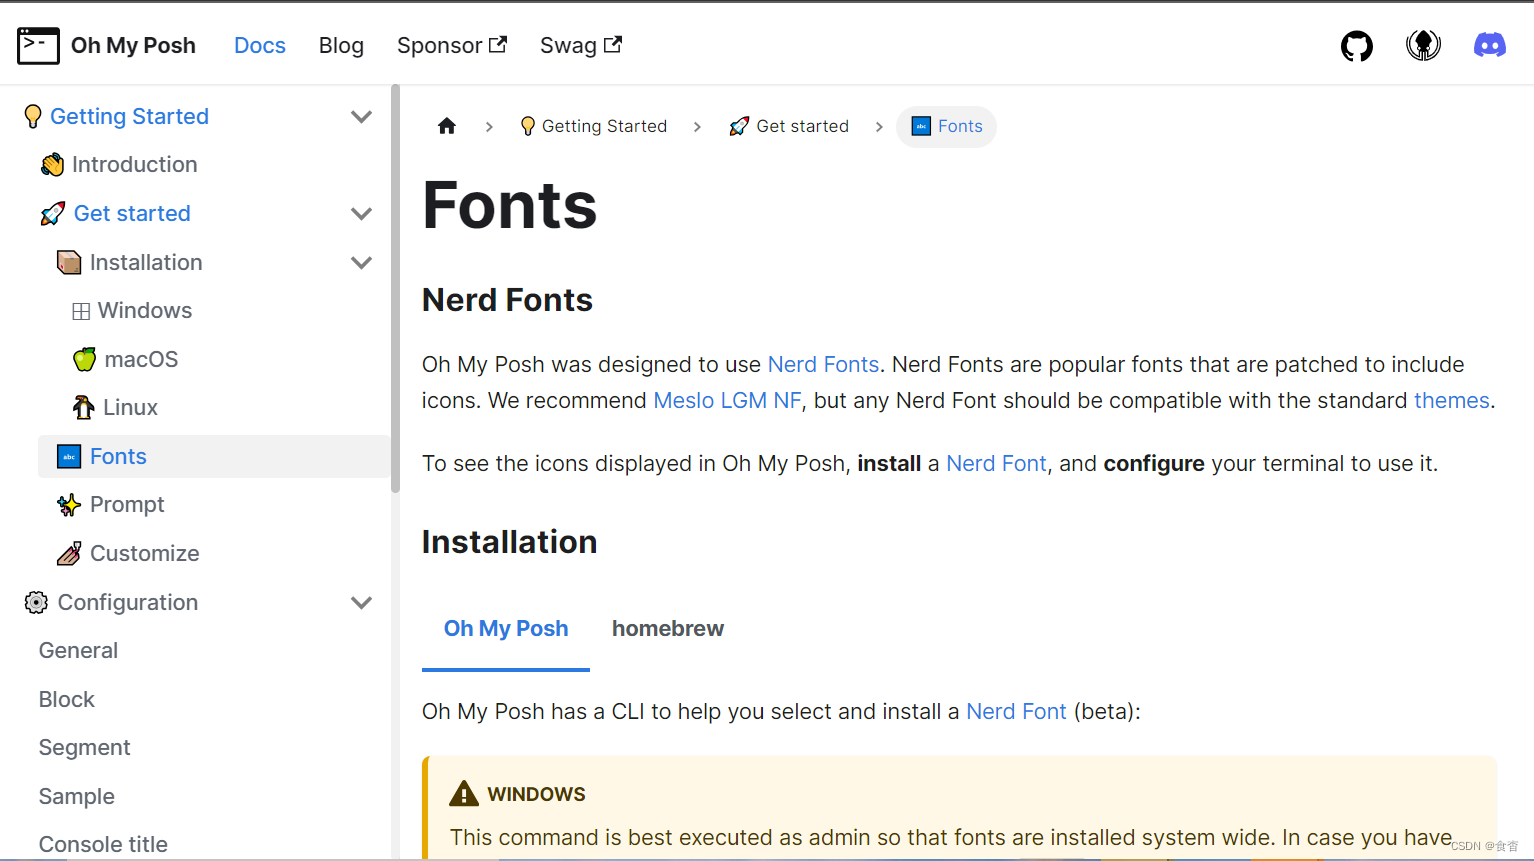Click the pencil icon beside Customize
The width and height of the screenshot is (1534, 861).
click(x=69, y=554)
